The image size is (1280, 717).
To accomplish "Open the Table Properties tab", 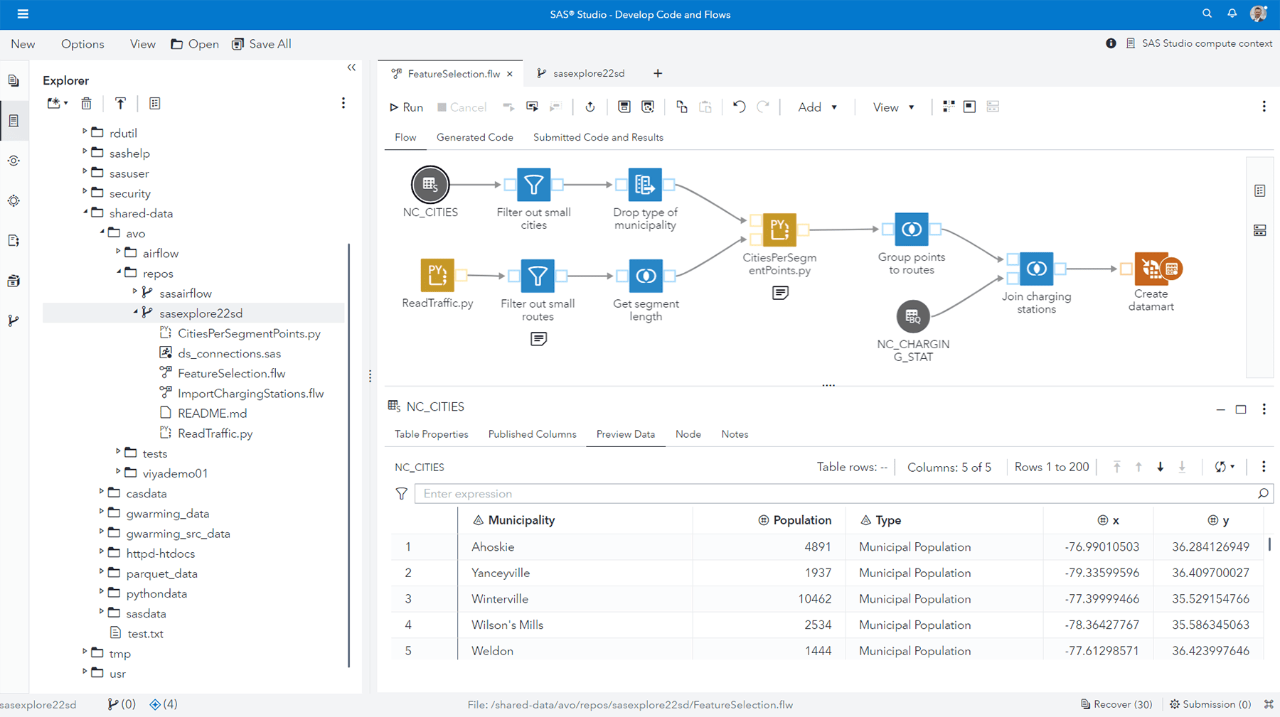I will [x=431, y=434].
